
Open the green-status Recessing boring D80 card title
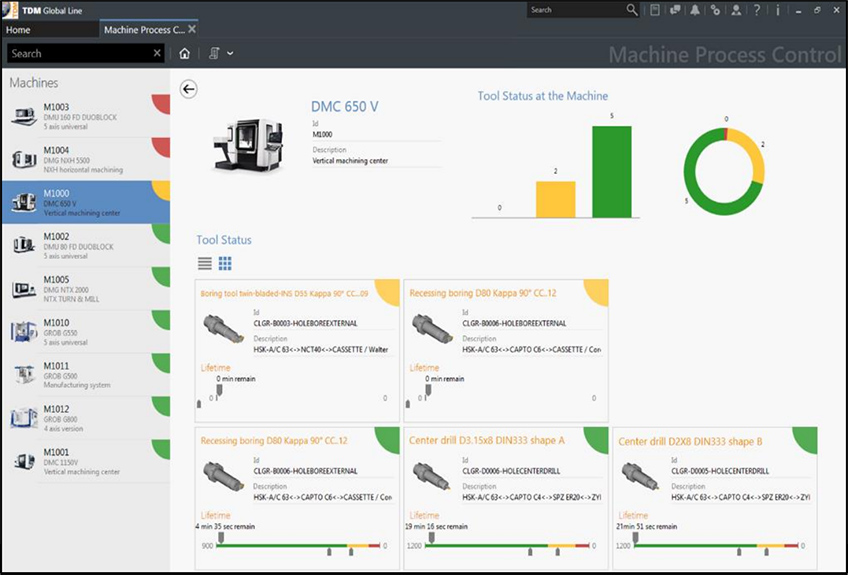click(274, 441)
